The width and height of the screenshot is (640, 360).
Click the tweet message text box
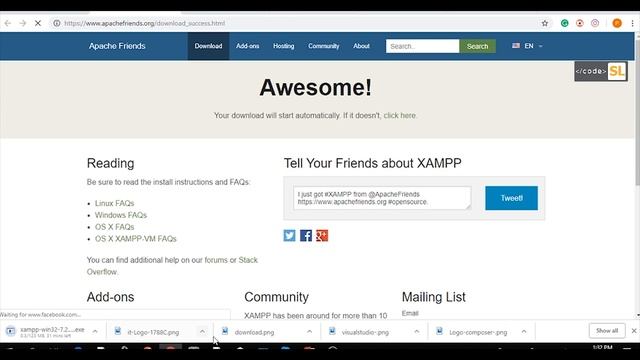pos(382,198)
